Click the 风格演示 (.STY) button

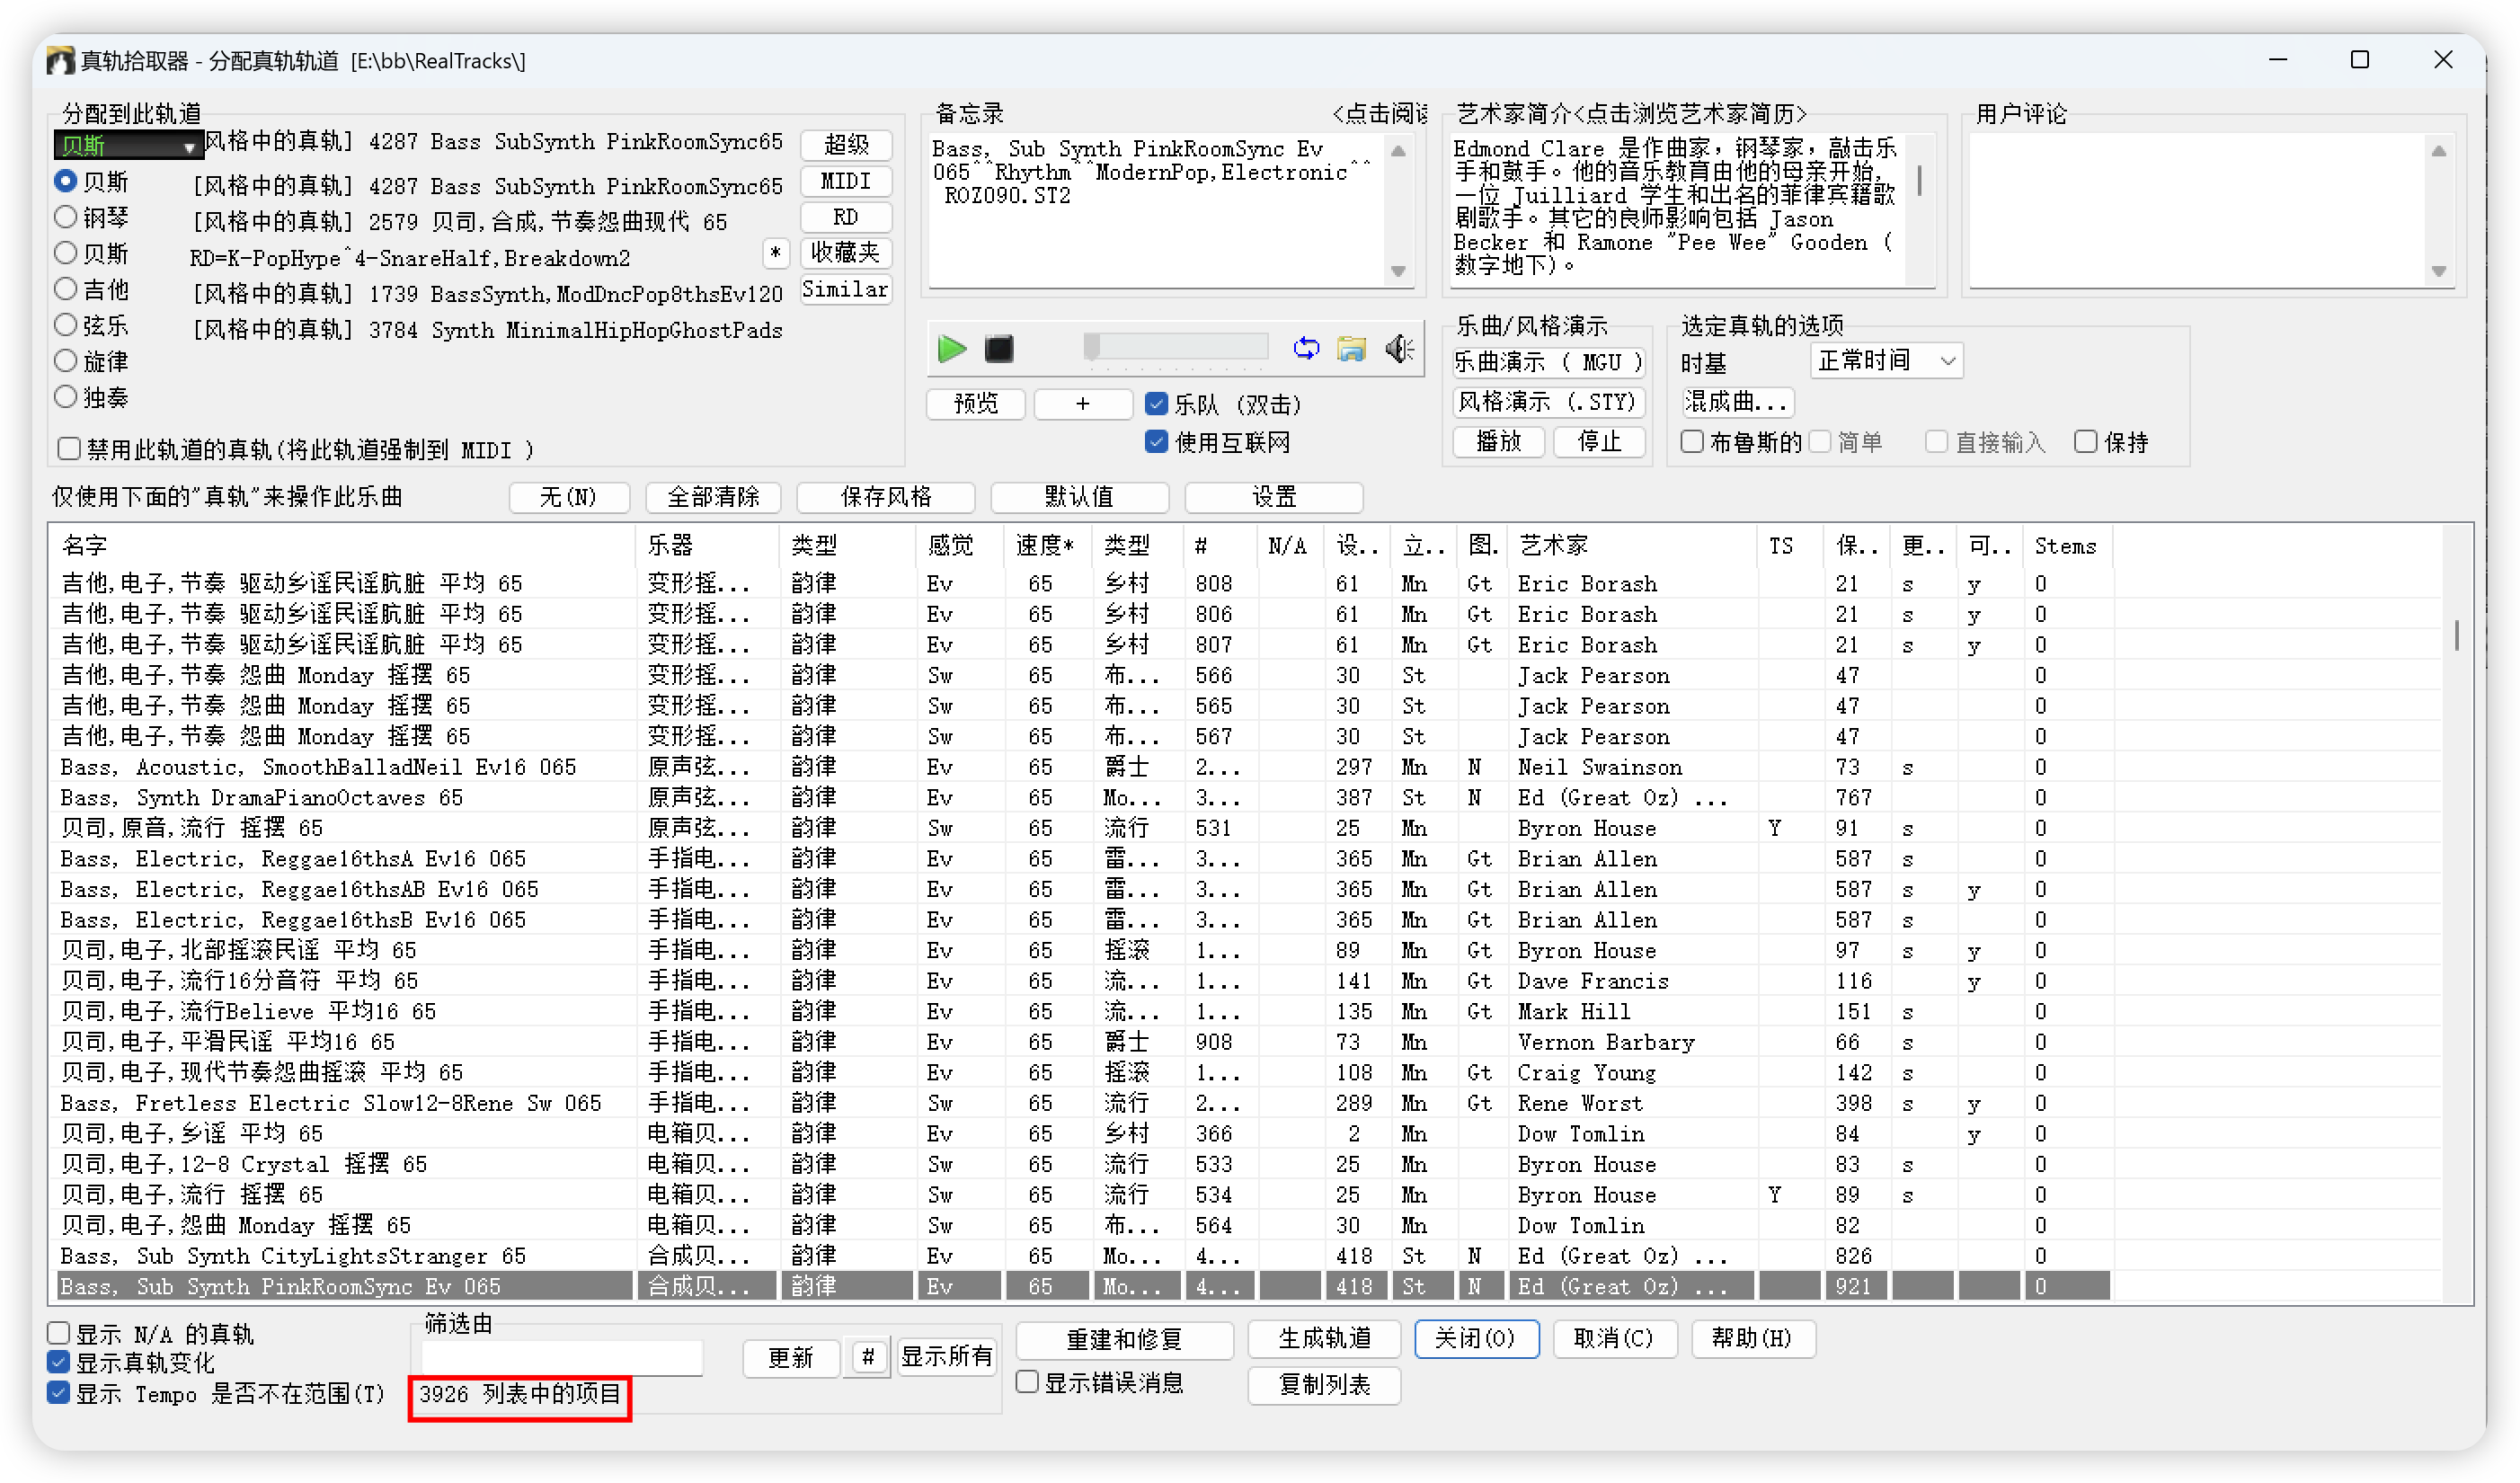click(x=1548, y=402)
